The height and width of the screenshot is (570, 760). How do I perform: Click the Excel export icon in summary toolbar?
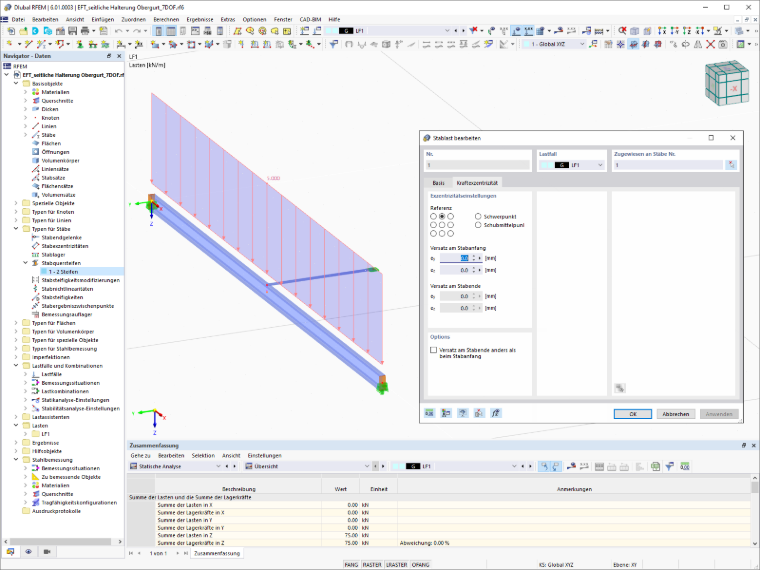[x=655, y=466]
